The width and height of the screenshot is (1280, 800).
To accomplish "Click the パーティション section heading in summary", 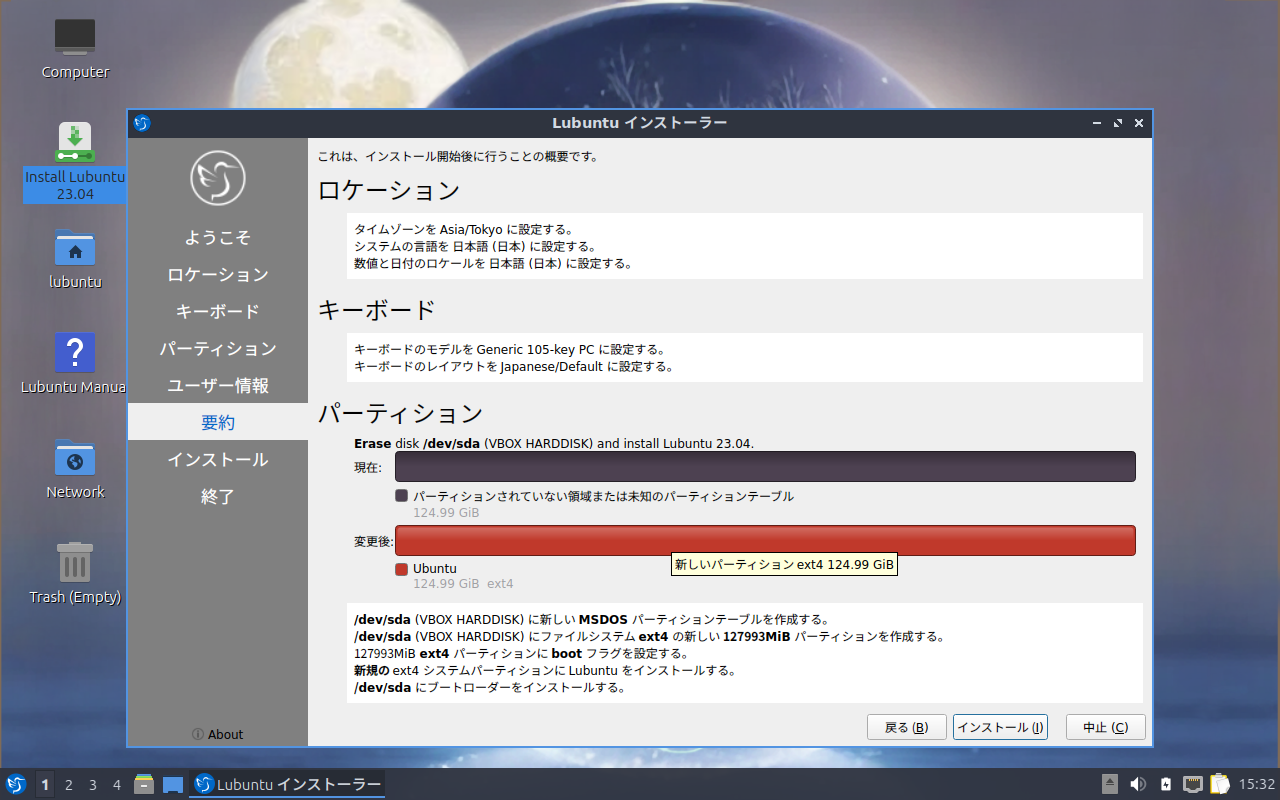I will click(x=401, y=413).
